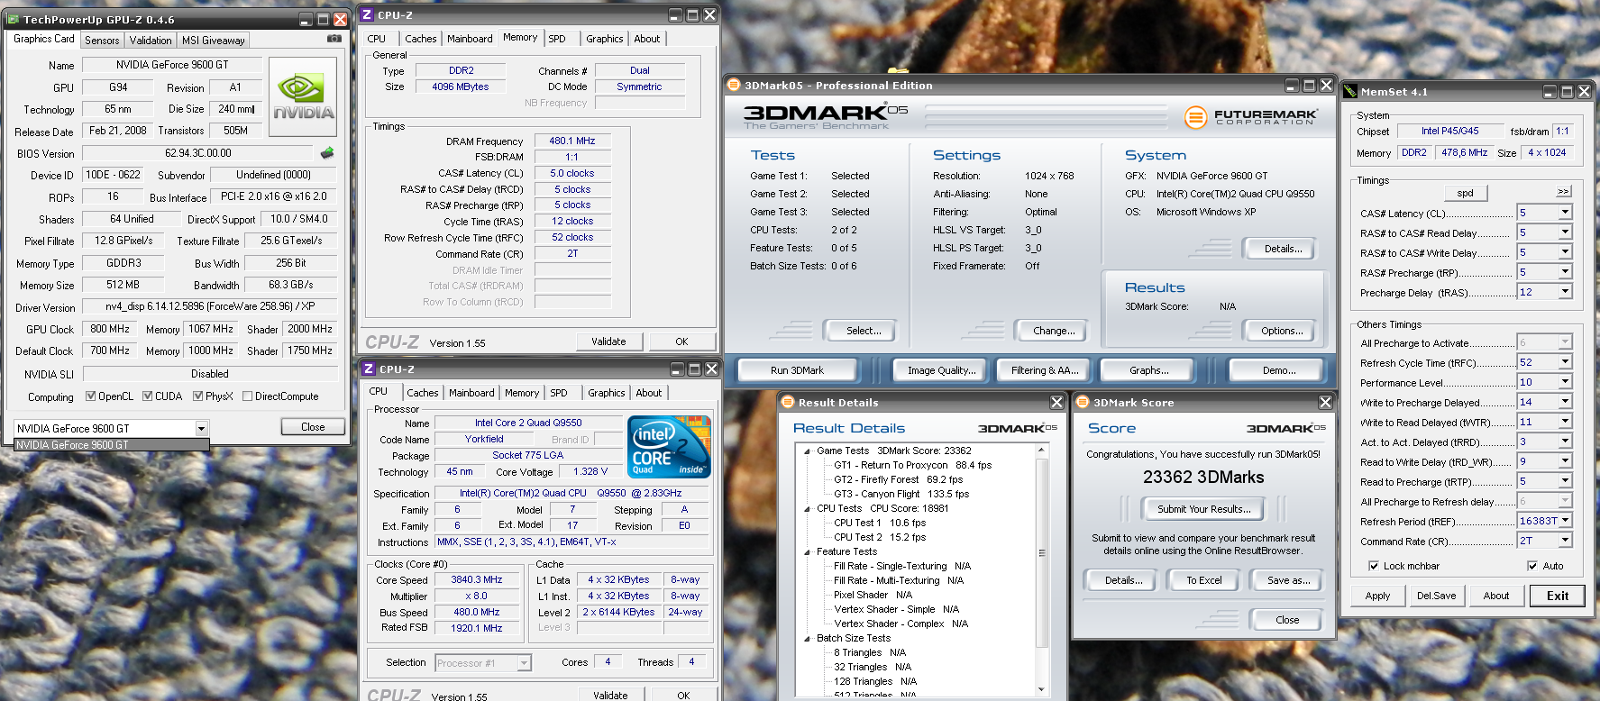Click the 'CPU Test 2' result row
The height and width of the screenshot is (701, 1600).
(880, 537)
